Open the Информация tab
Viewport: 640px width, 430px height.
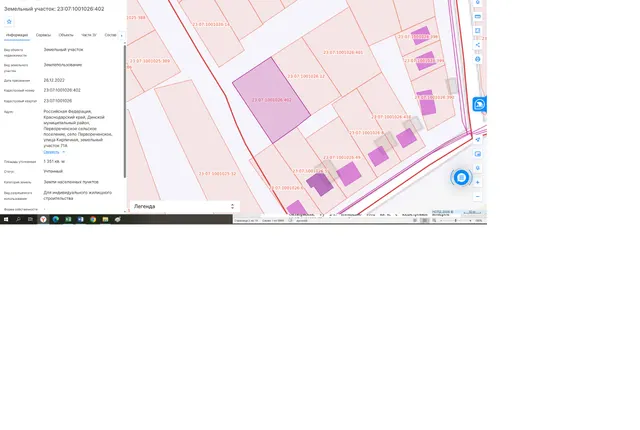(17, 35)
